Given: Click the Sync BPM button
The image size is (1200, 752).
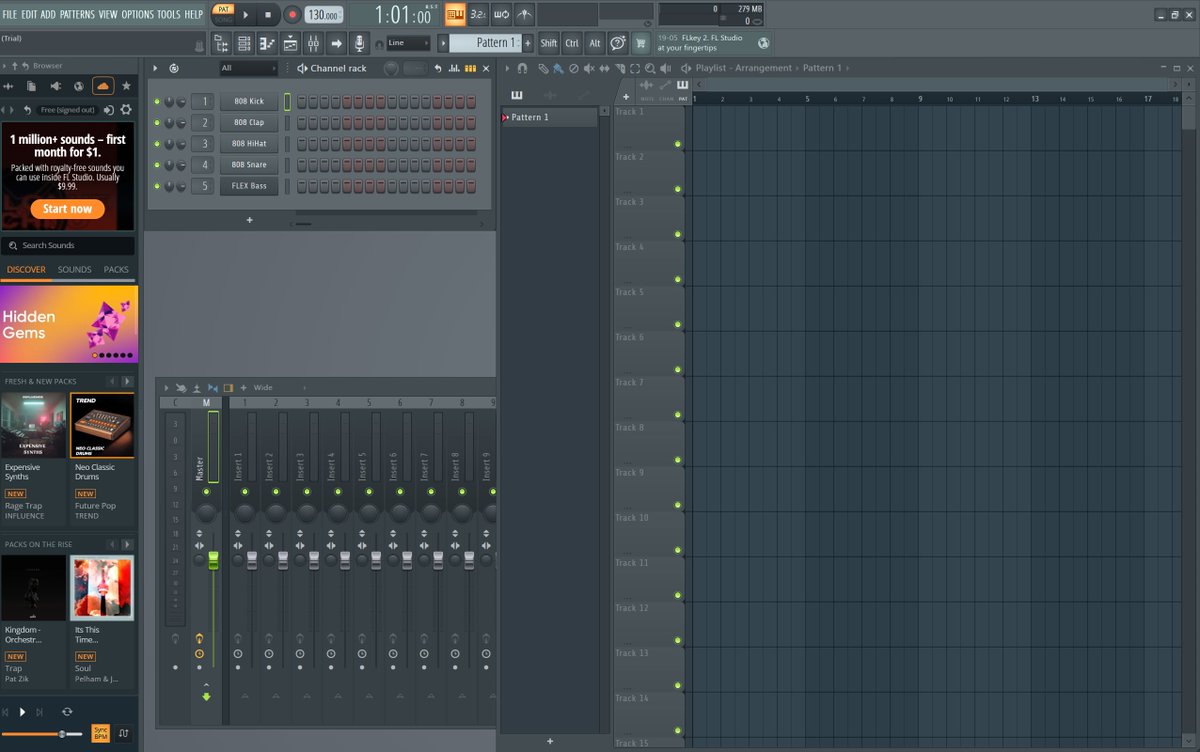Looking at the screenshot, I should (x=100, y=734).
